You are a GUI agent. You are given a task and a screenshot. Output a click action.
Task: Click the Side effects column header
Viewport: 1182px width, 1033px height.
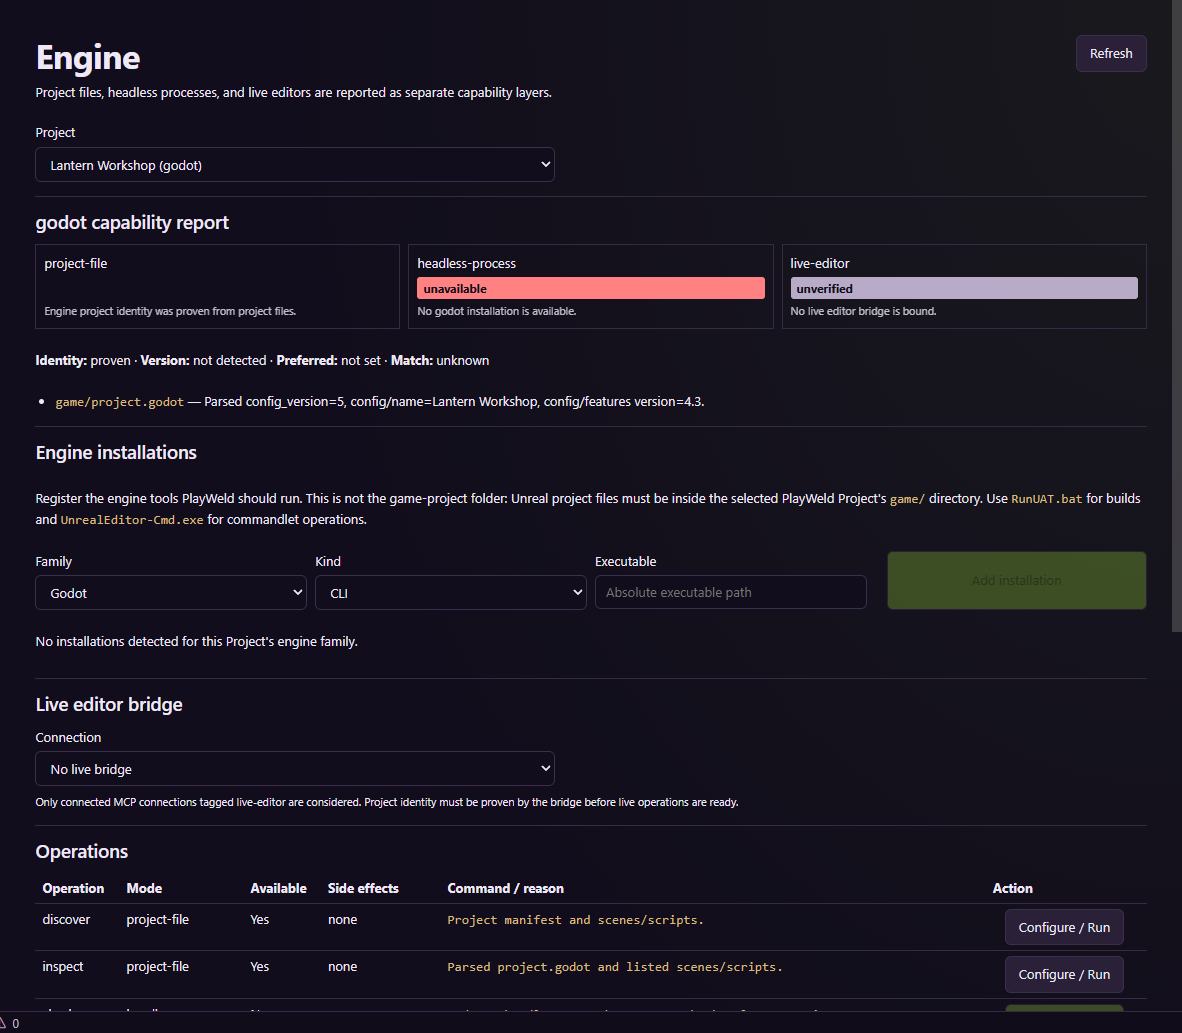(363, 888)
